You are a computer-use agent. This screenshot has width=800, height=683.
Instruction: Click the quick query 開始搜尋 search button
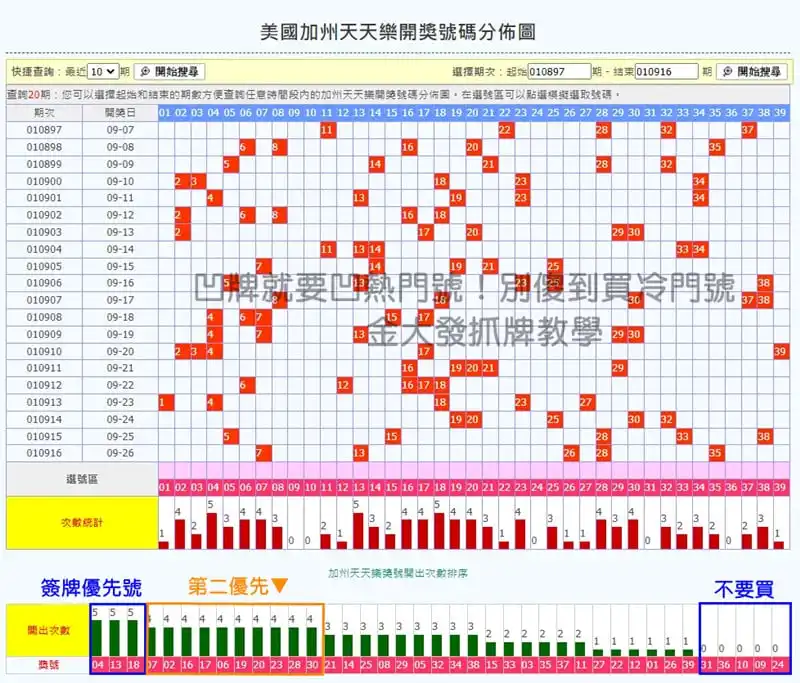pyautogui.click(x=170, y=72)
